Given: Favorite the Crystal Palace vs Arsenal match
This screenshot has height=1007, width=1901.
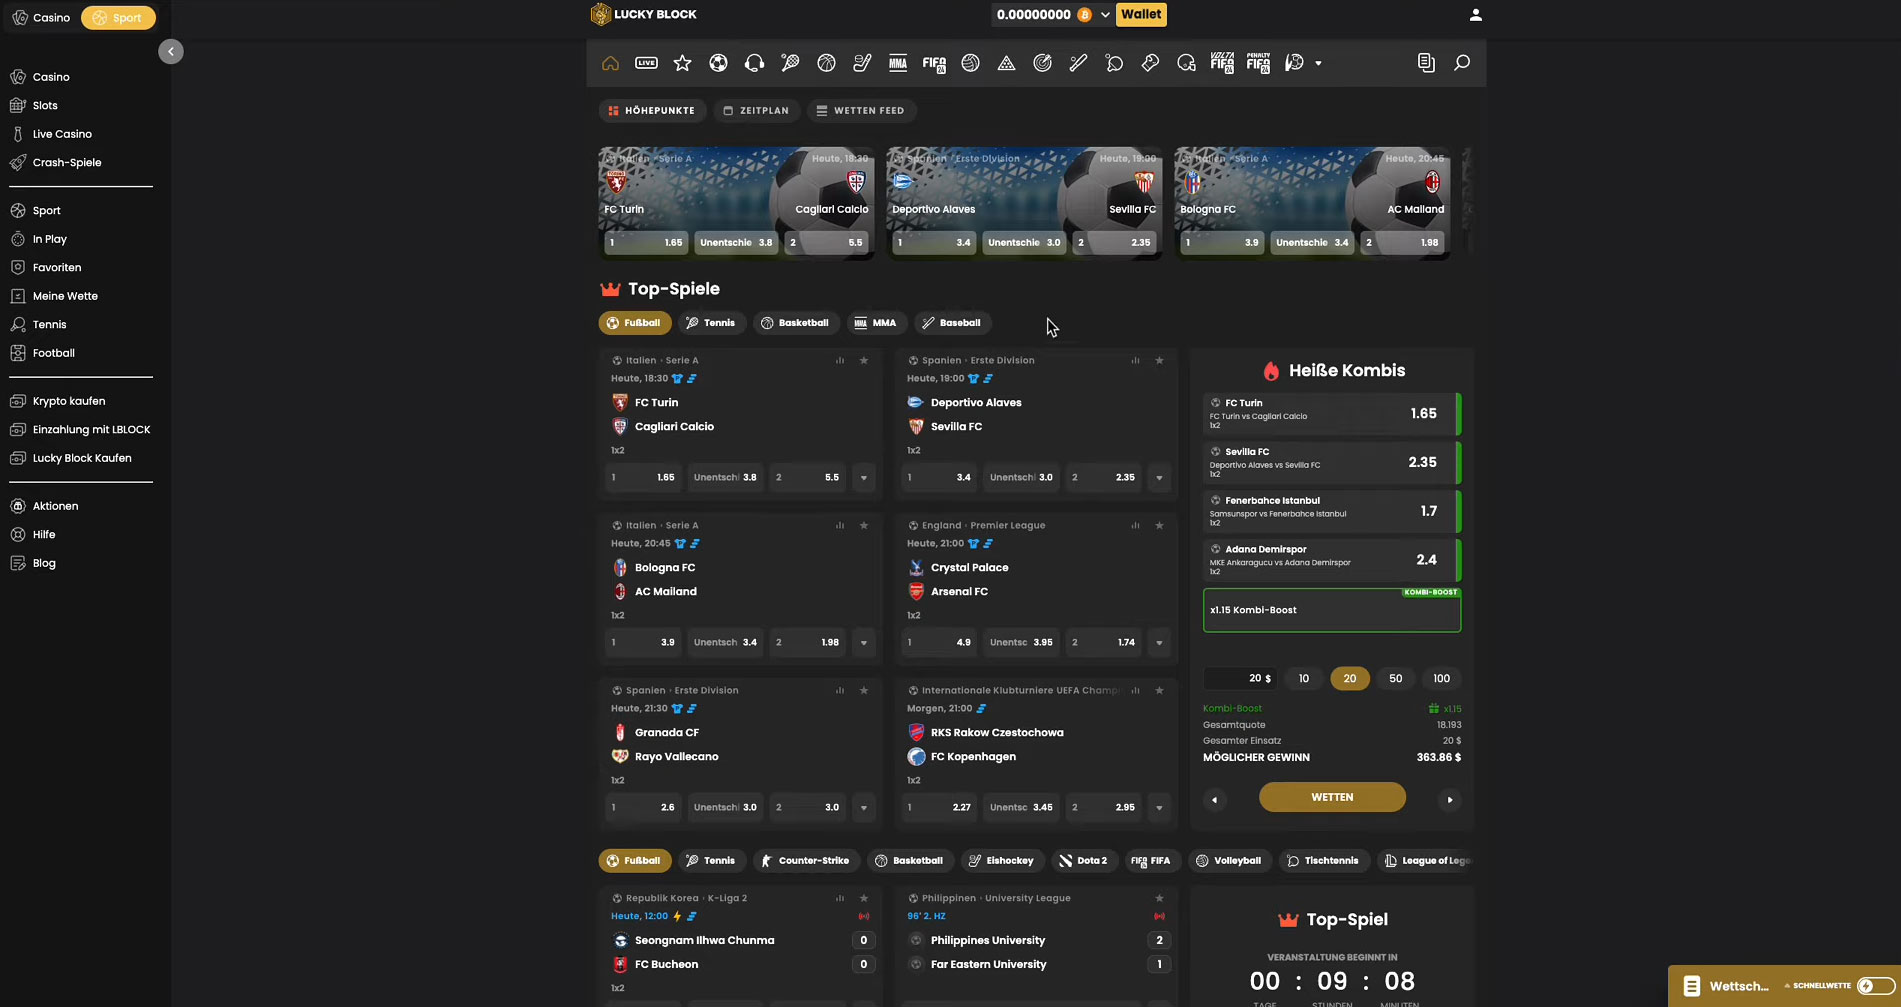Looking at the screenshot, I should [1159, 525].
